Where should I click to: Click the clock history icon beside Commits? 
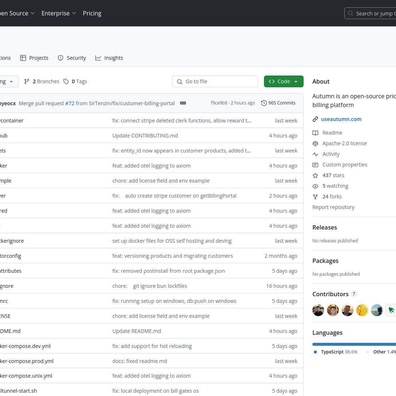tap(264, 103)
